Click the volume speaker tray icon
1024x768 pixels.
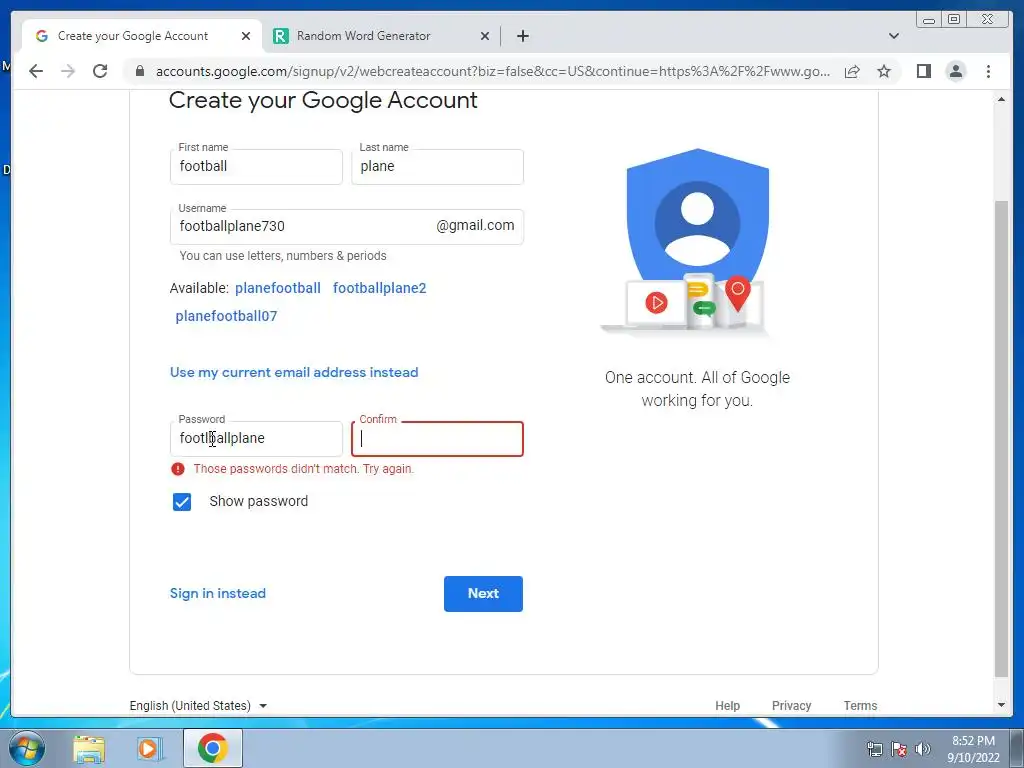(x=922, y=749)
